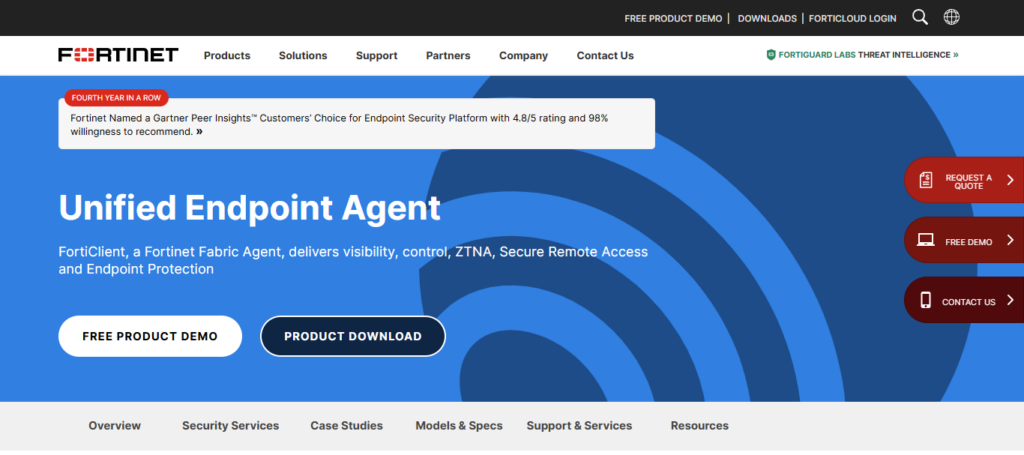Open Contact Us in the main navigation
This screenshot has width=1024, height=455.
coord(605,55)
